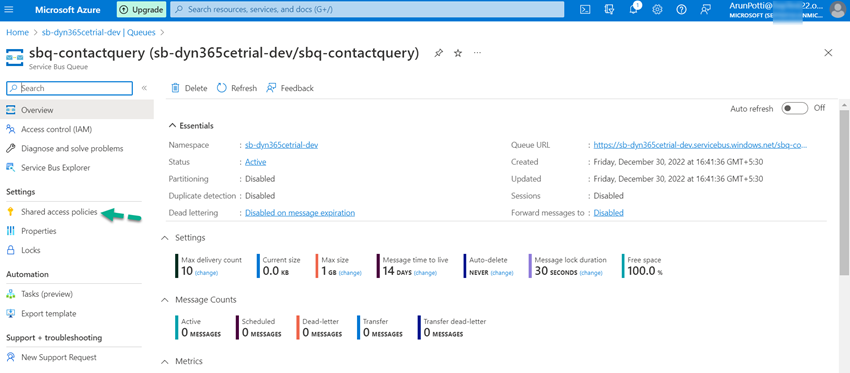Open the notifications bell
The width and height of the screenshot is (850, 373).
pyautogui.click(x=633, y=9)
